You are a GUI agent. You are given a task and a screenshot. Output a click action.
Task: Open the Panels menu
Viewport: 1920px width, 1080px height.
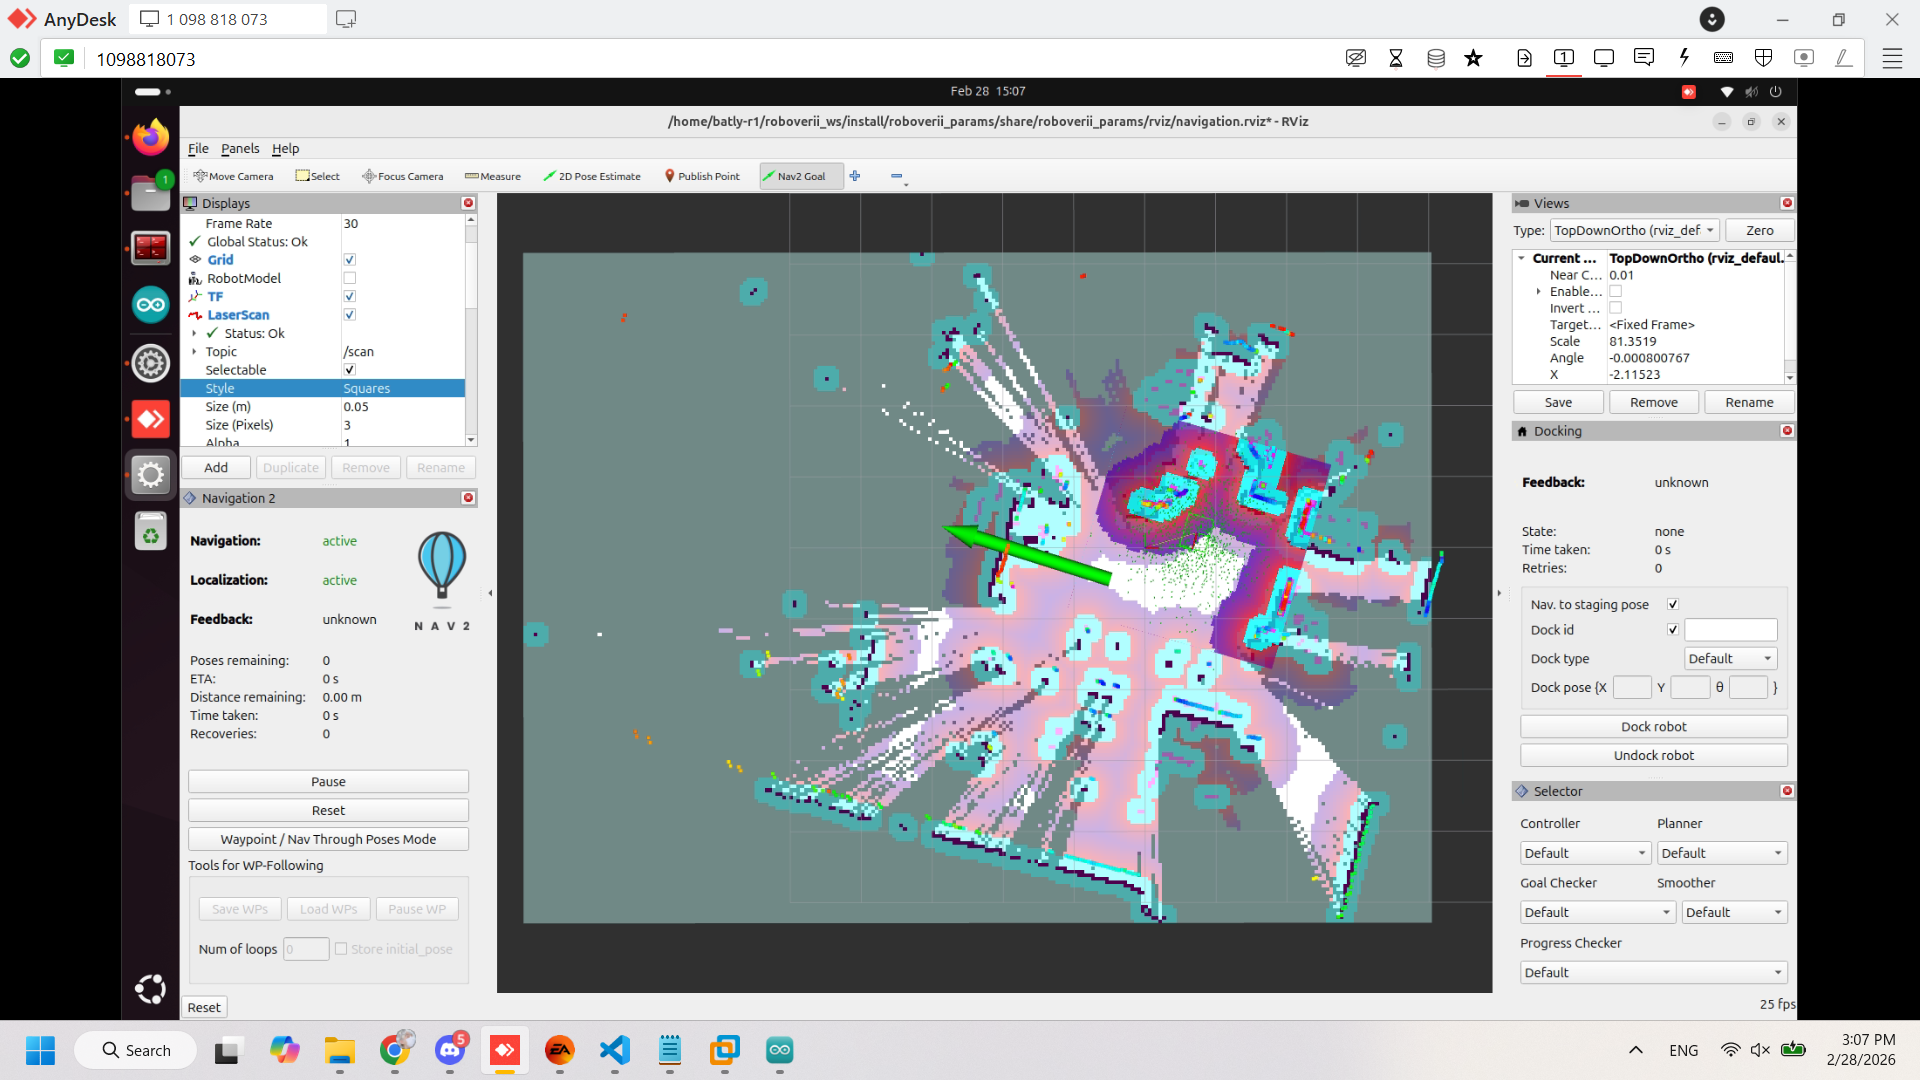coord(240,148)
